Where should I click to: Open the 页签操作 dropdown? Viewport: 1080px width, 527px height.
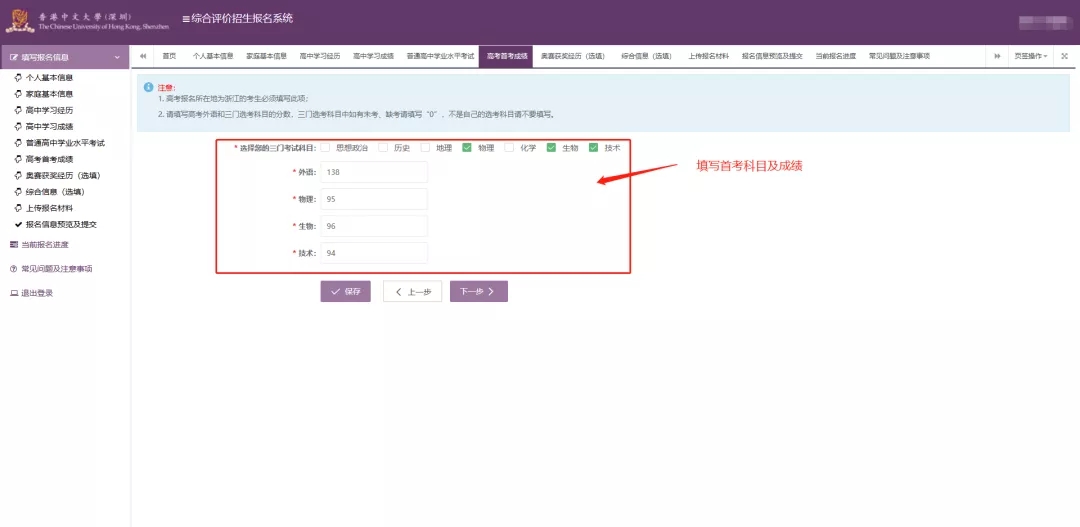(x=1030, y=56)
